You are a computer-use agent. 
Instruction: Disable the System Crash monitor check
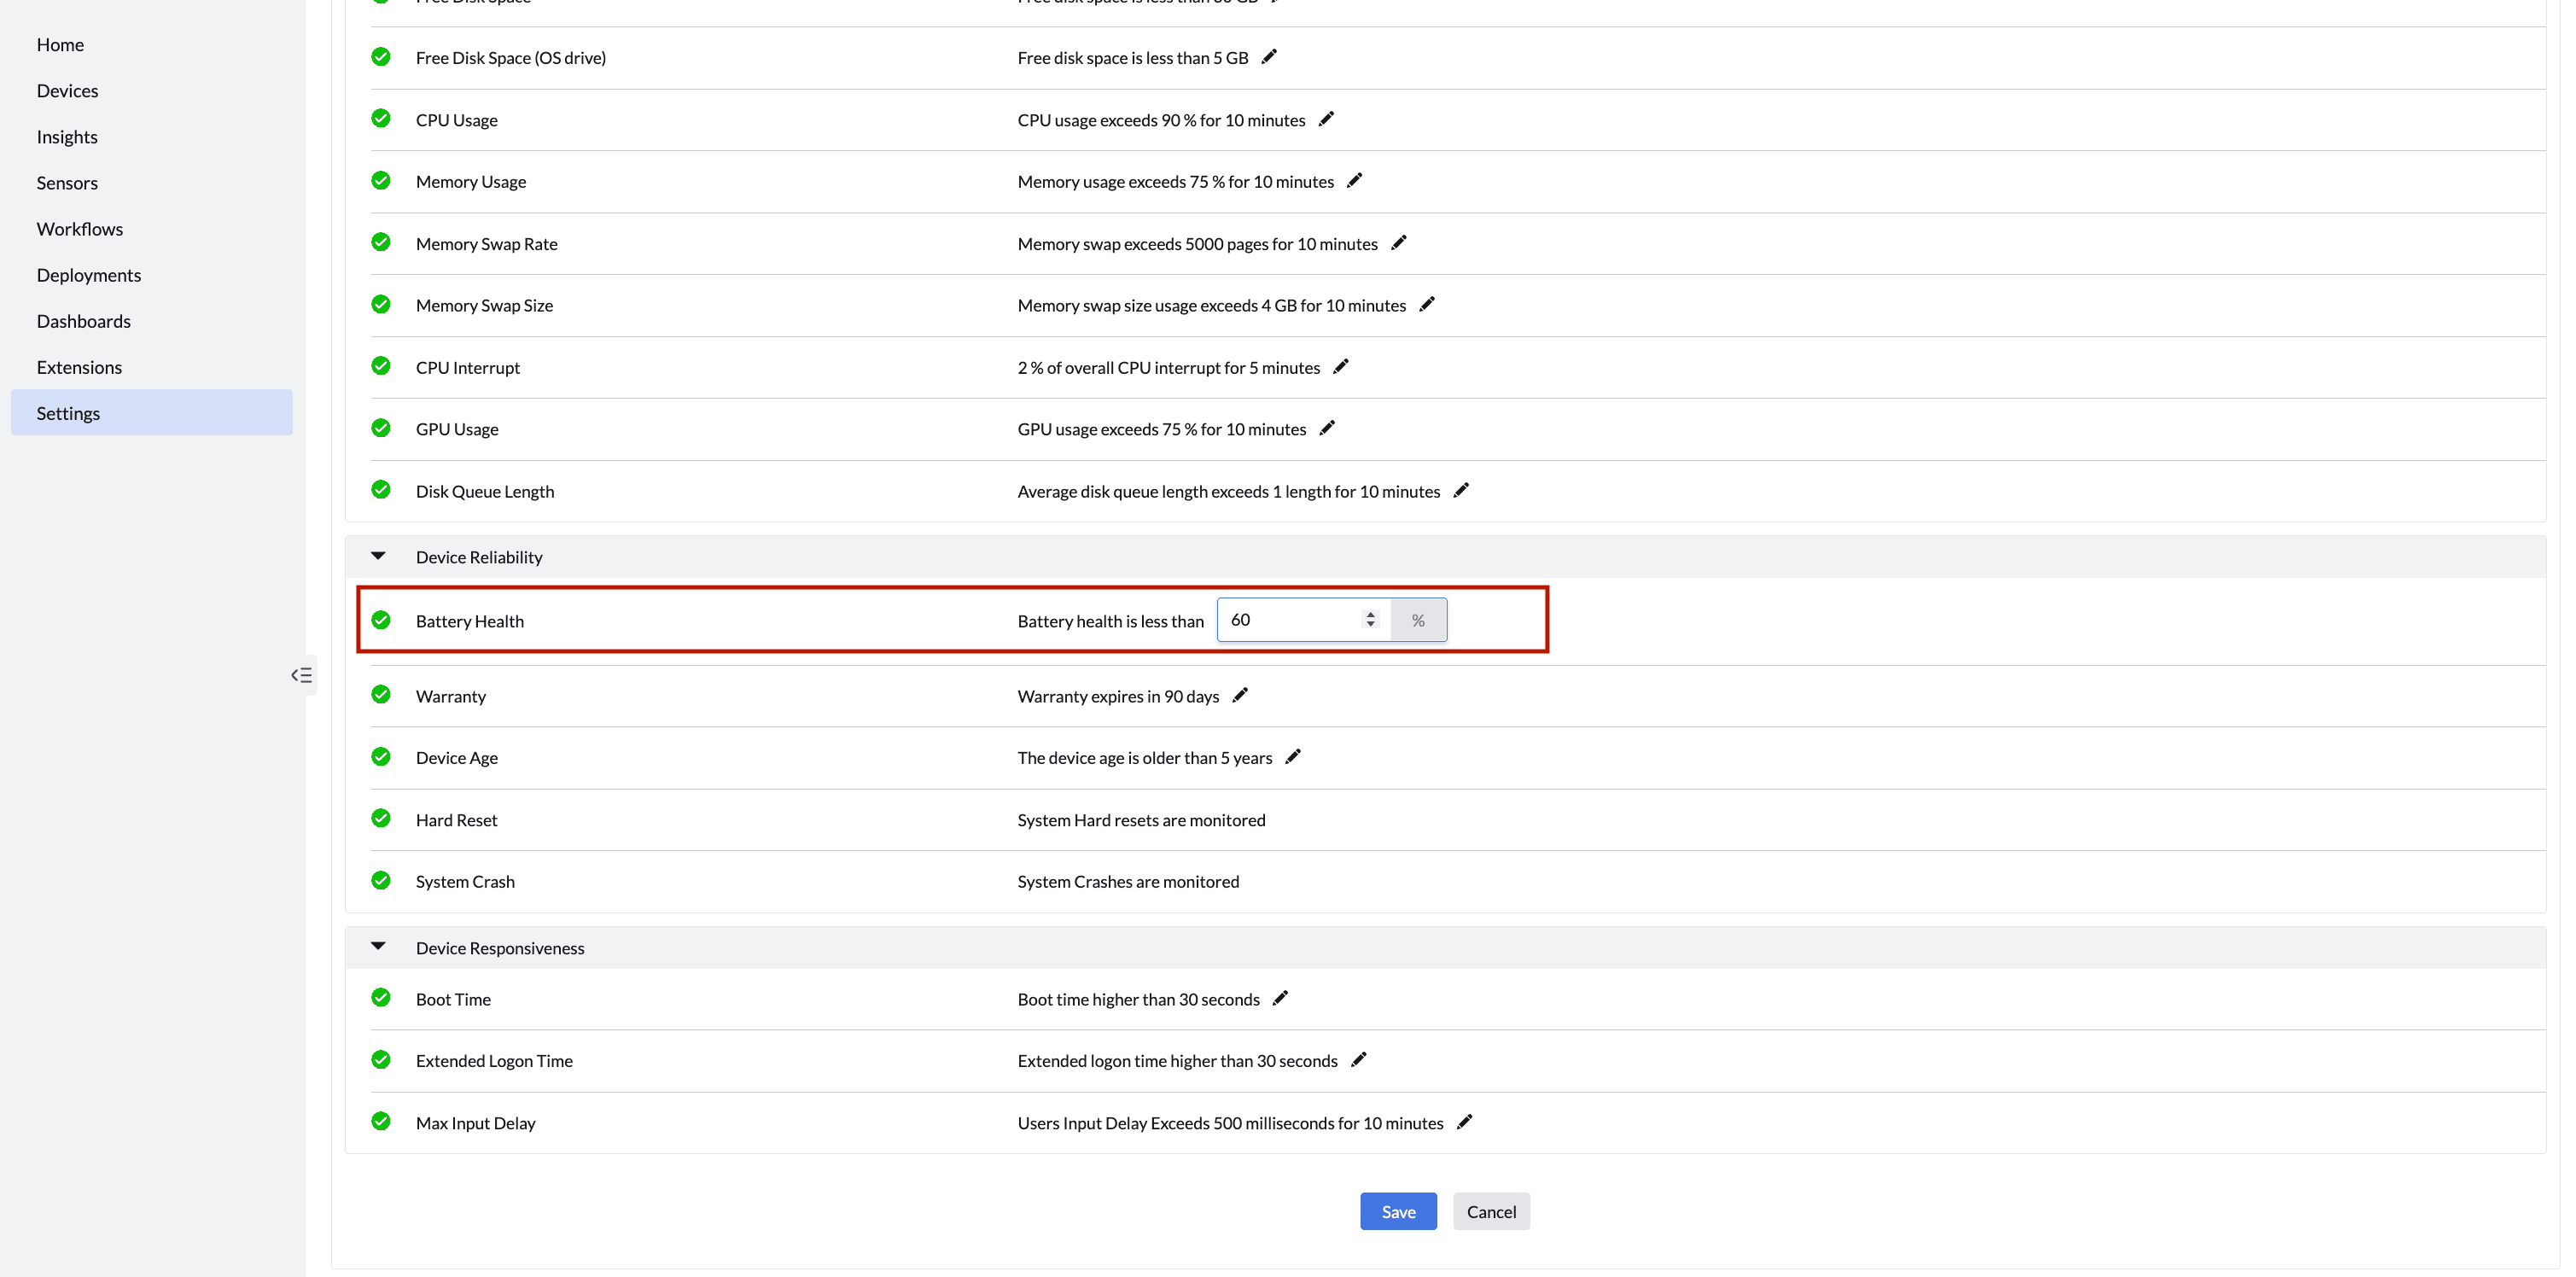tap(381, 880)
